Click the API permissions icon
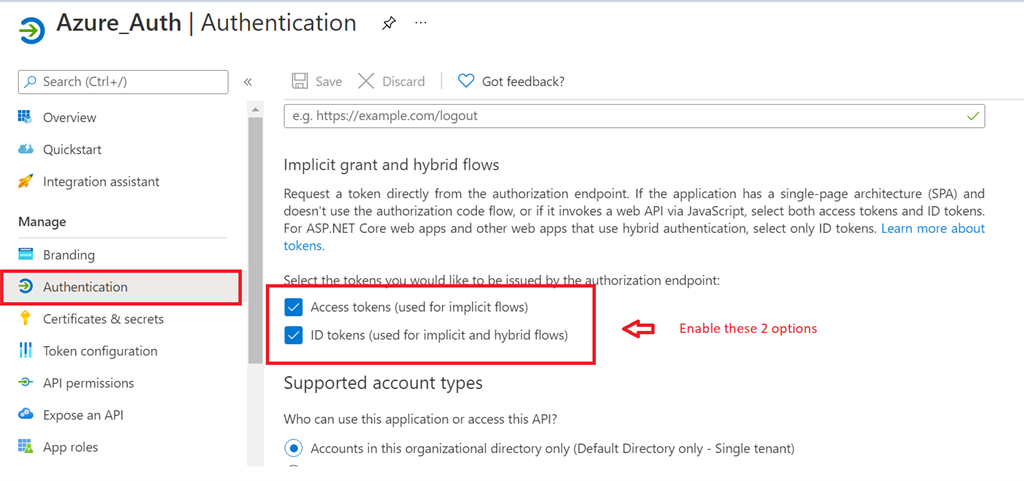 click(26, 383)
